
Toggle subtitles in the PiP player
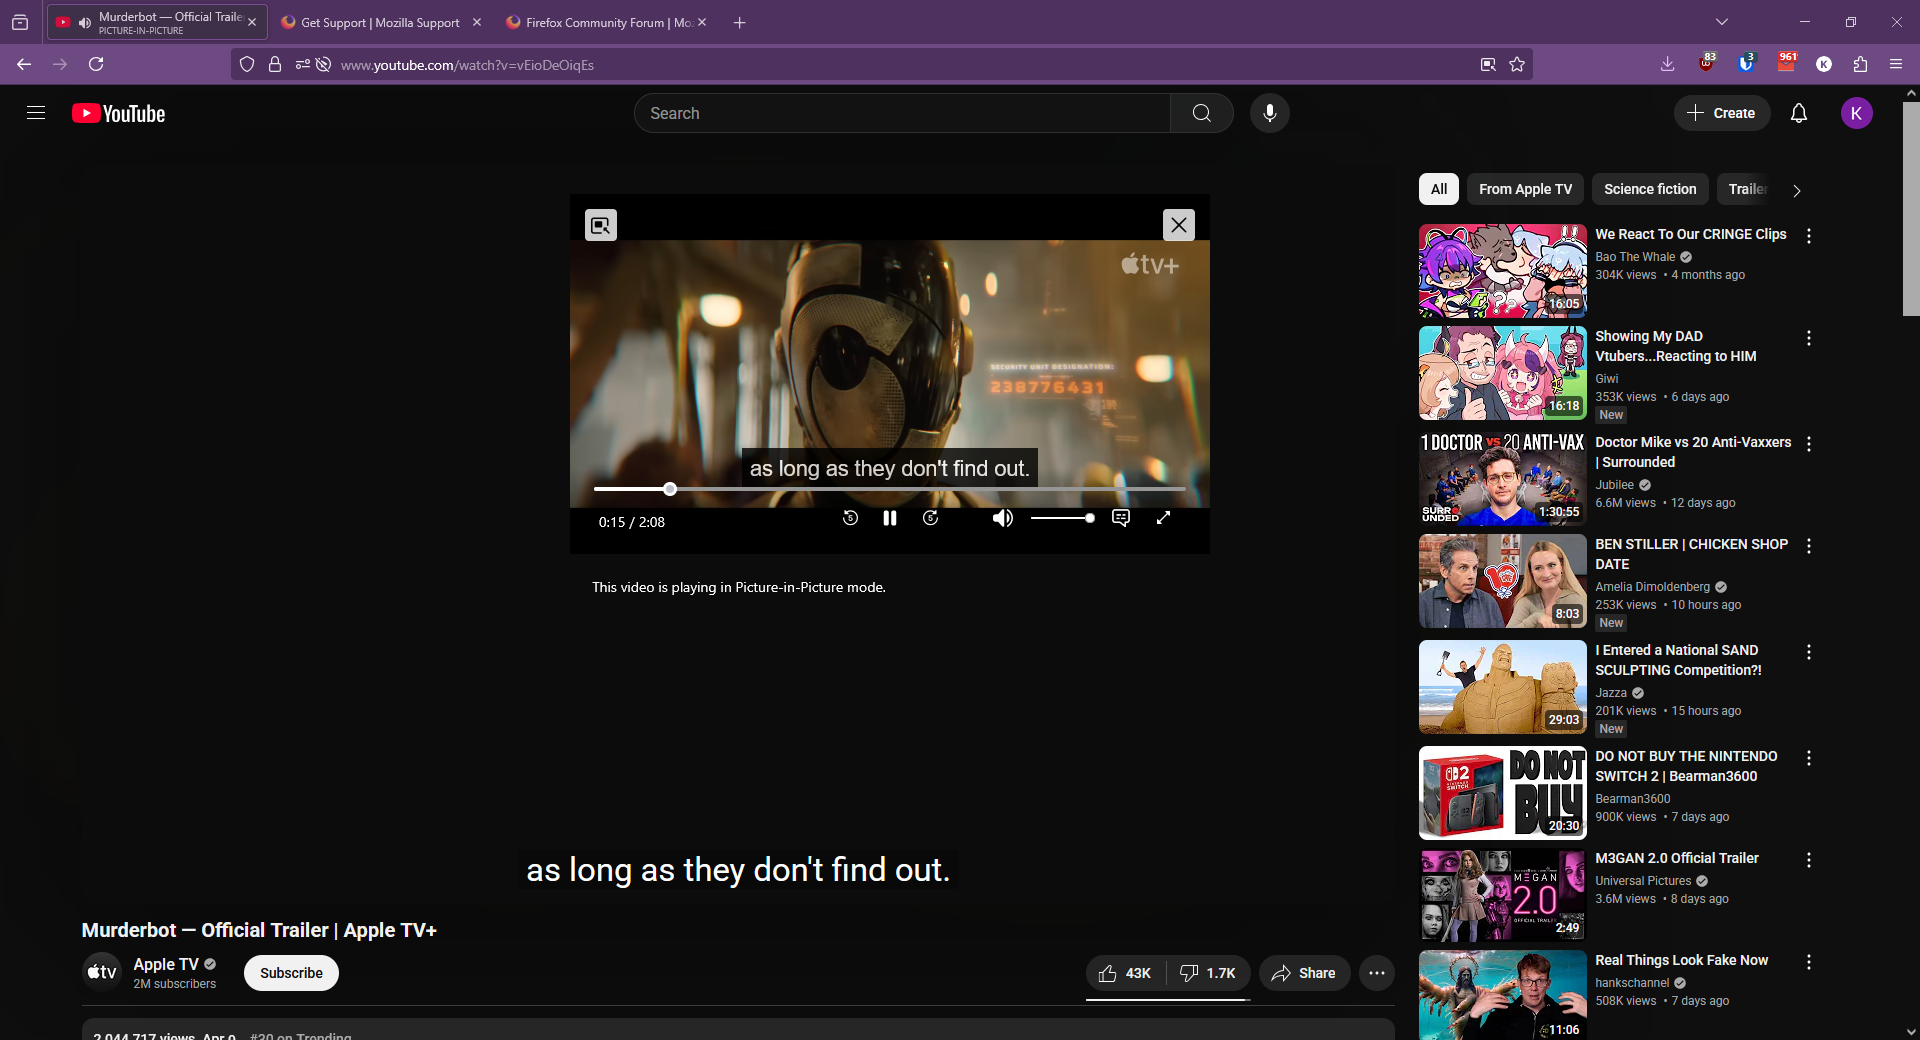[x=1121, y=518]
